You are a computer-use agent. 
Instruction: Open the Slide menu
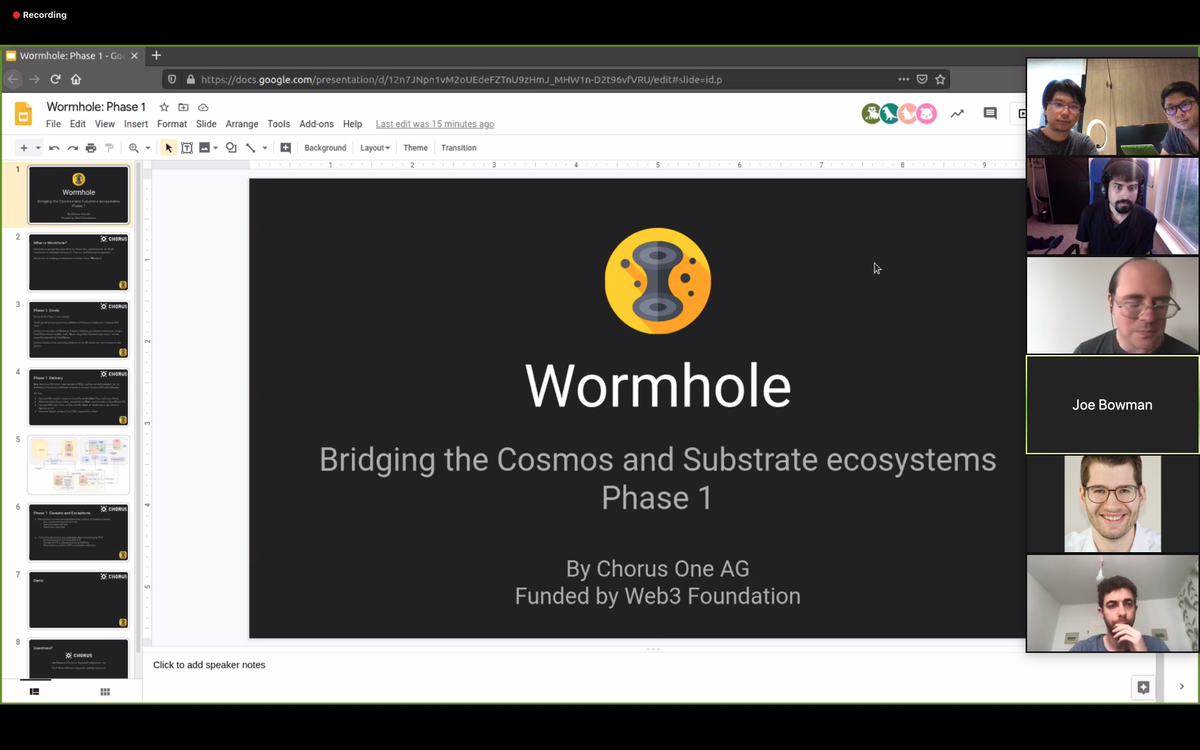point(206,124)
